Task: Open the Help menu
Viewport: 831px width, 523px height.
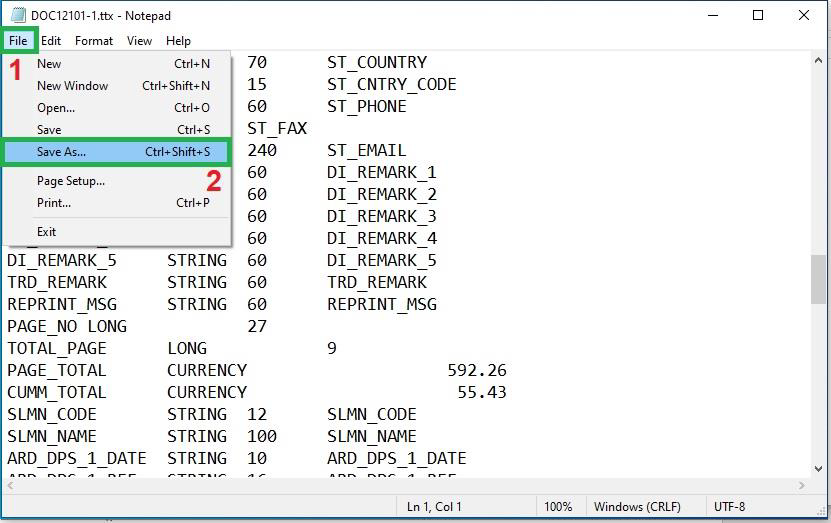Action: (x=178, y=41)
